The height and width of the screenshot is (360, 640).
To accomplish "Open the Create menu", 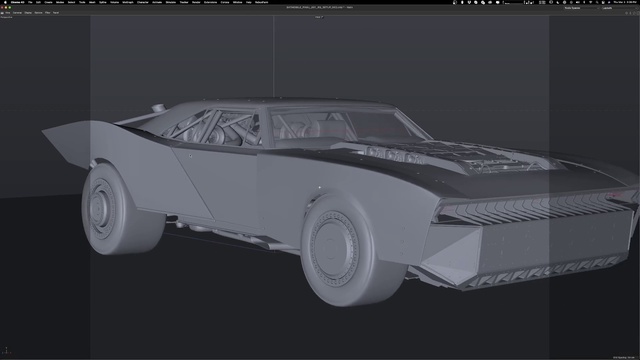I will (48, 2).
